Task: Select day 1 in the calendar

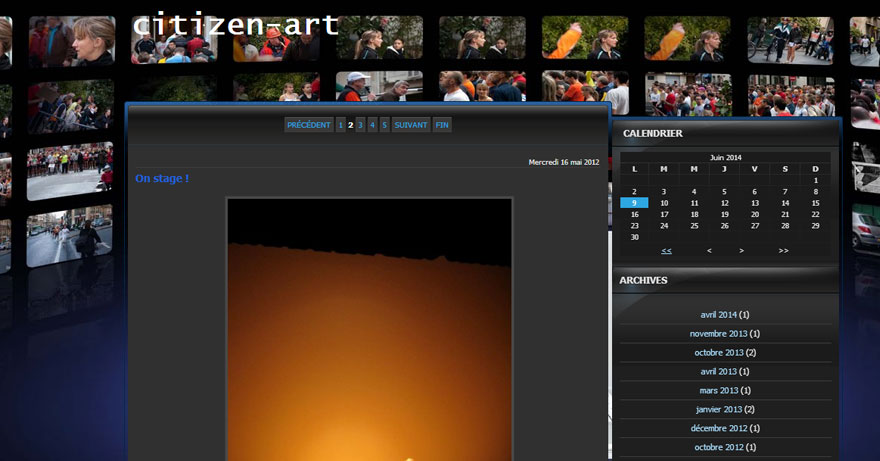Action: coord(815,180)
